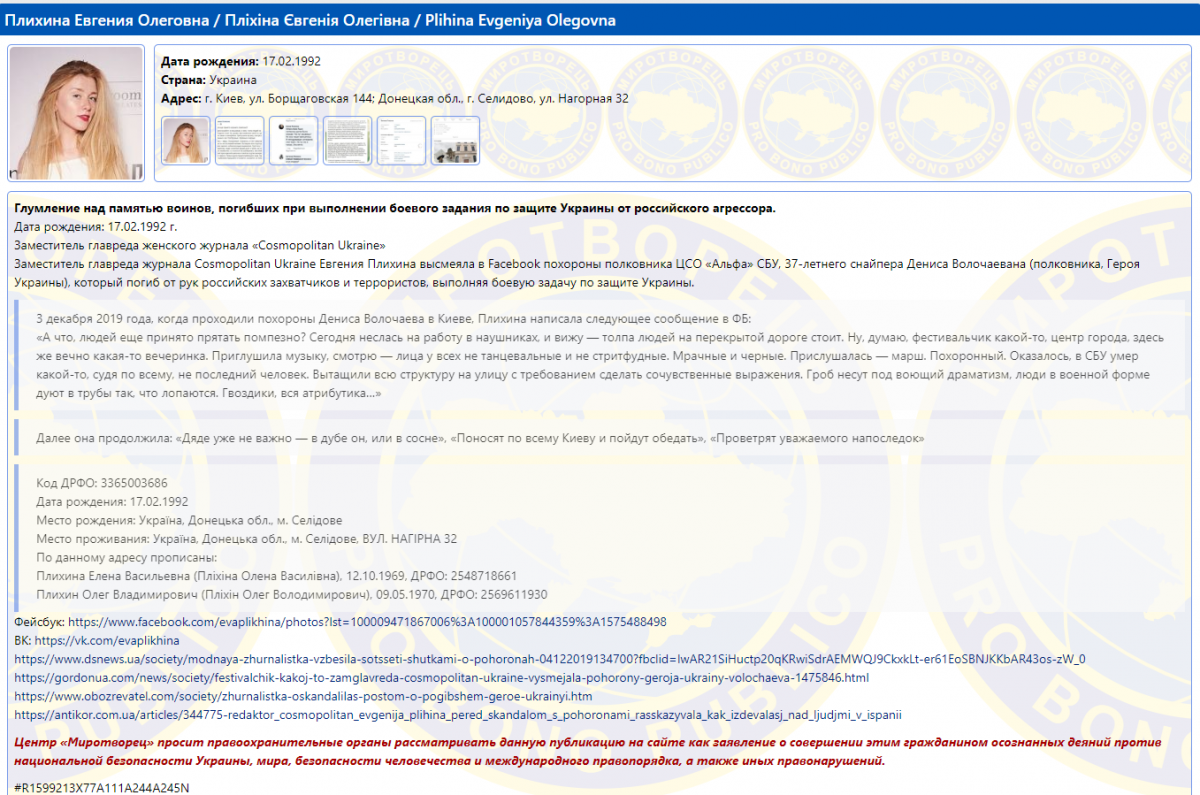Open the sixth thumbnail showing a building
The image size is (1200, 795).
(x=455, y=141)
